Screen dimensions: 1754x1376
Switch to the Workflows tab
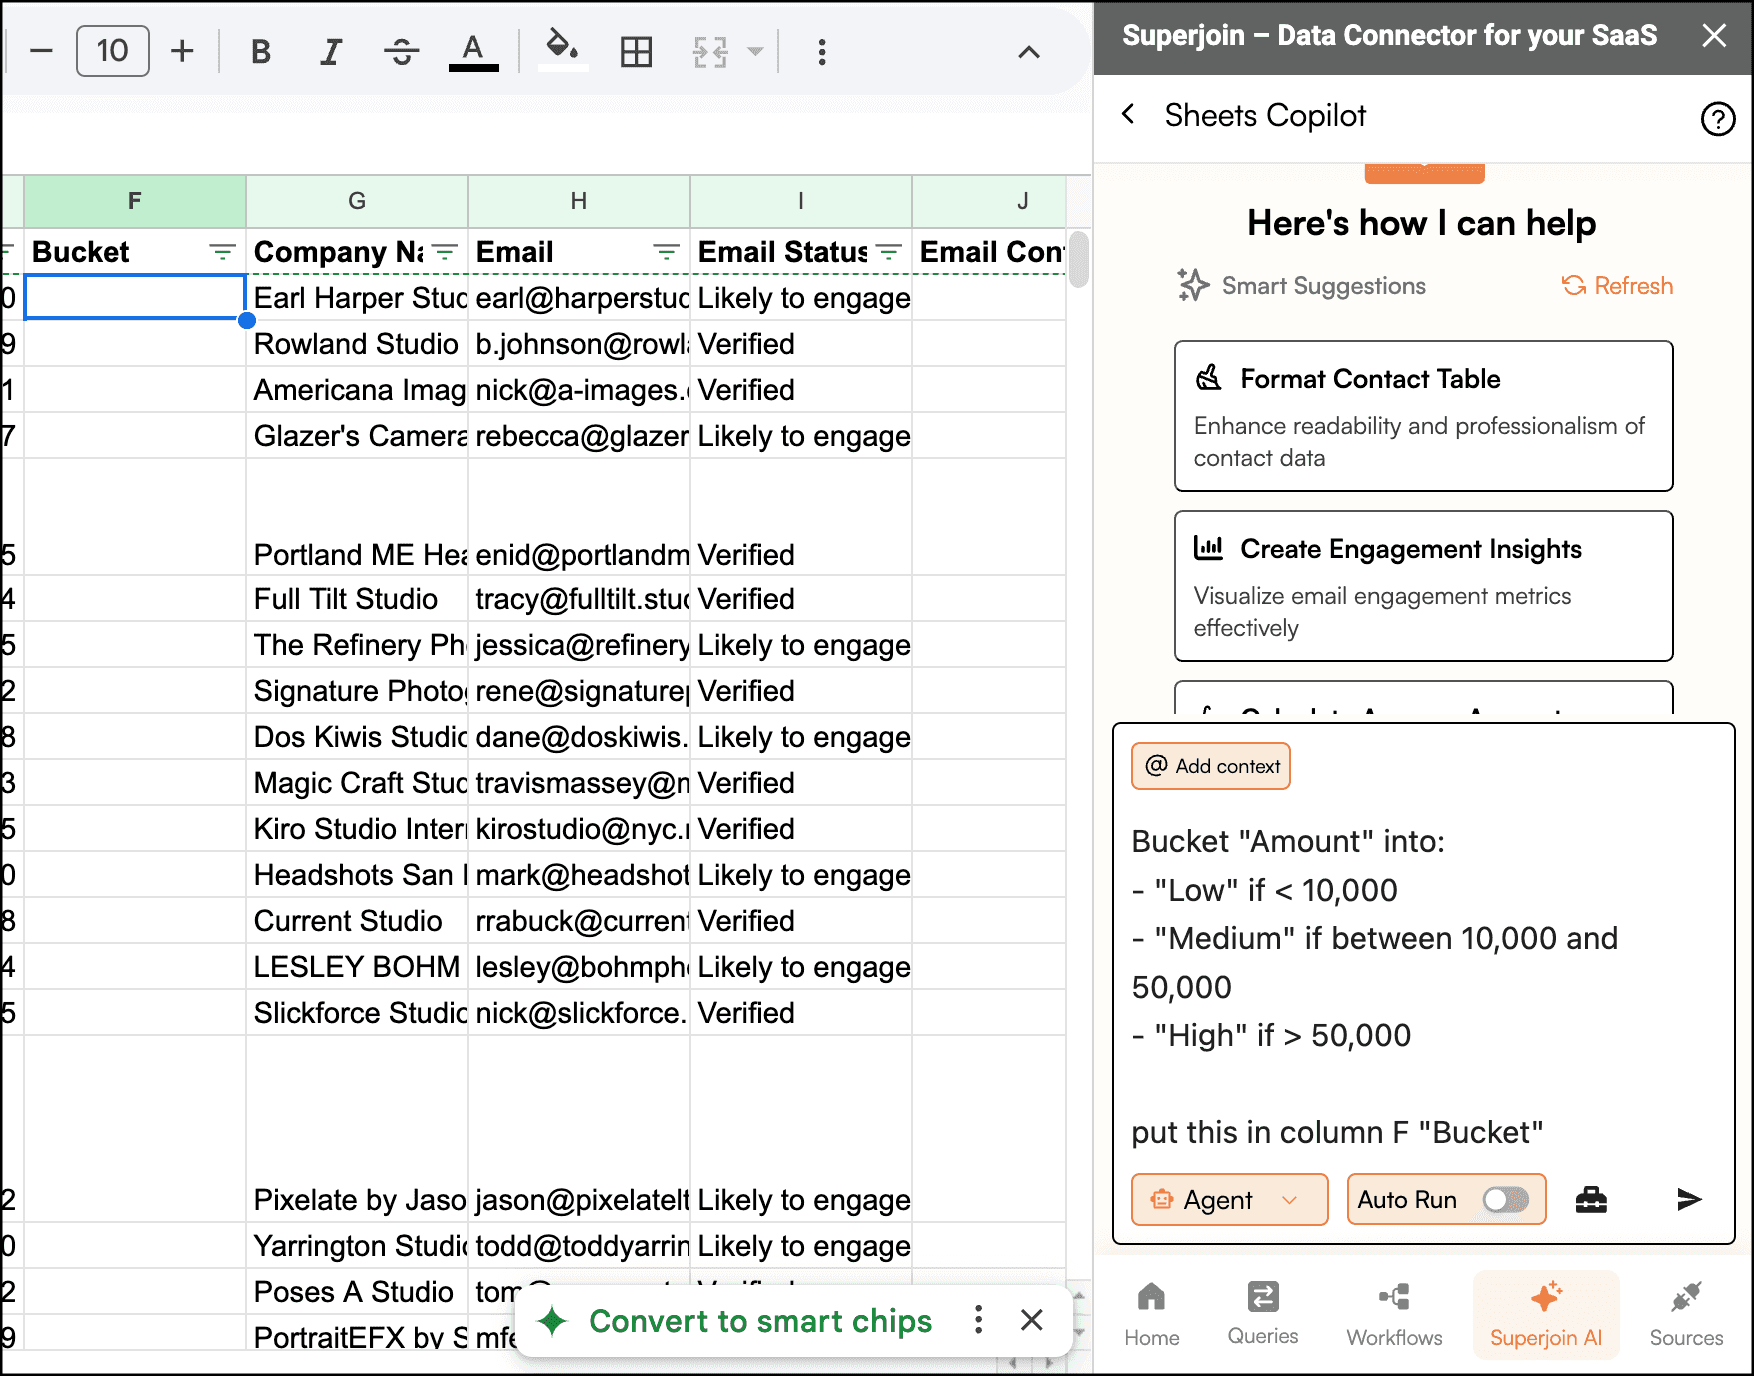pos(1394,1314)
